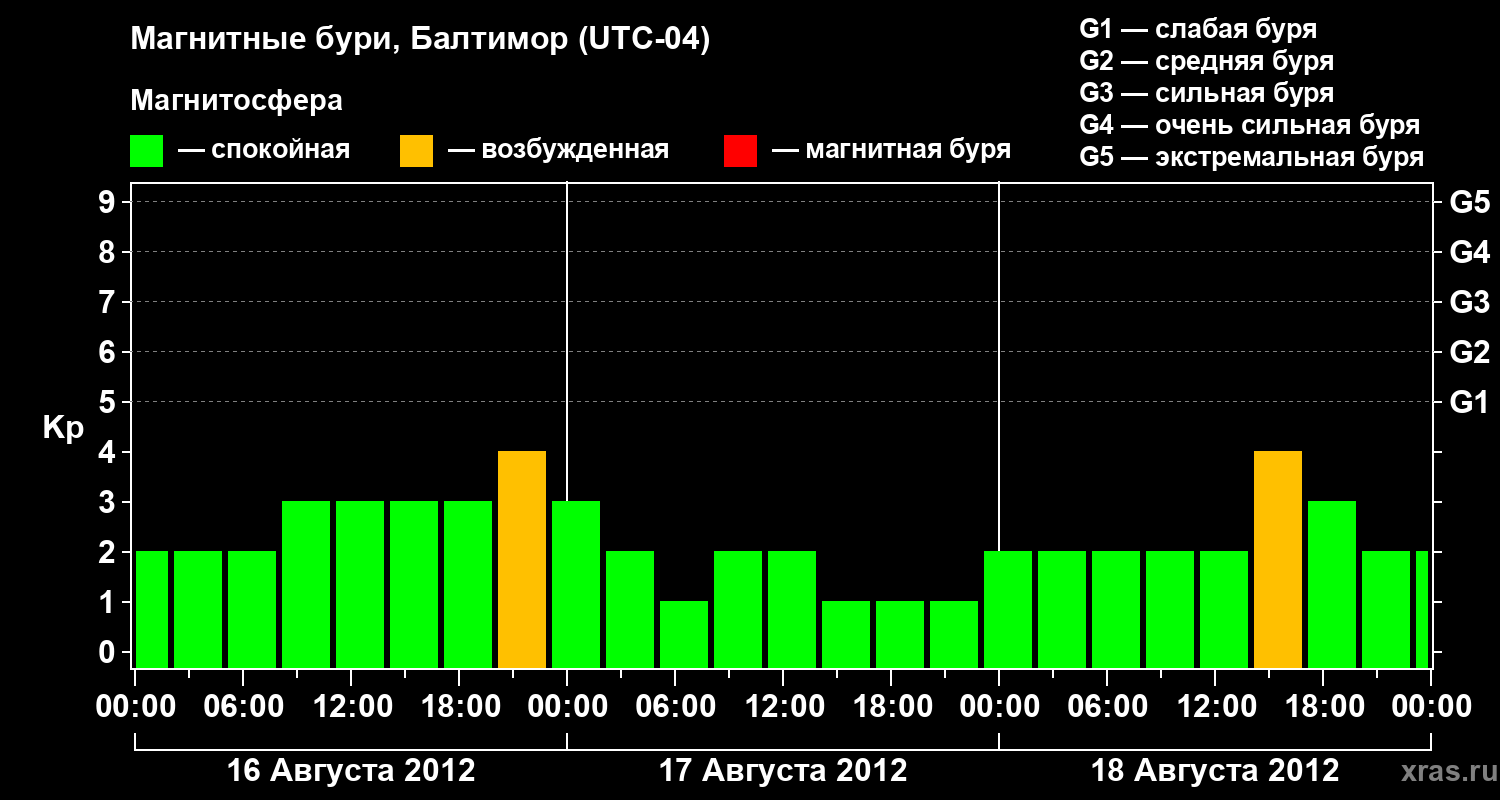Select the 'G2 — средняя буря' legend line
This screenshot has height=800, width=1500.
tap(1206, 61)
